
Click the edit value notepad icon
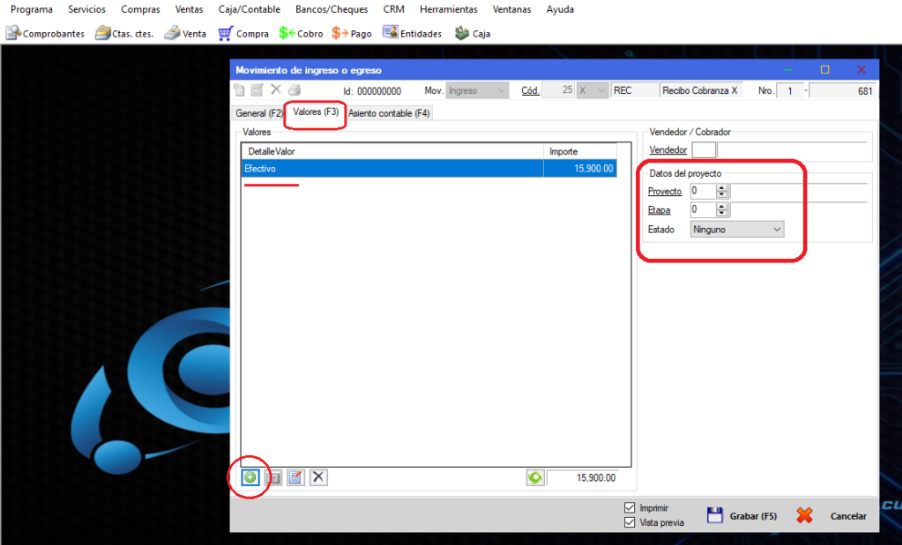click(x=296, y=477)
